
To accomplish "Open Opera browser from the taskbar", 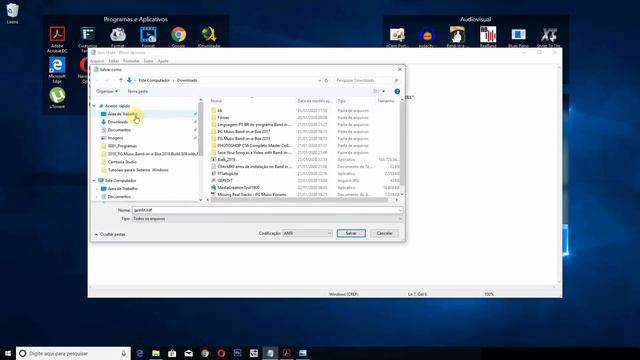I will [221, 353].
